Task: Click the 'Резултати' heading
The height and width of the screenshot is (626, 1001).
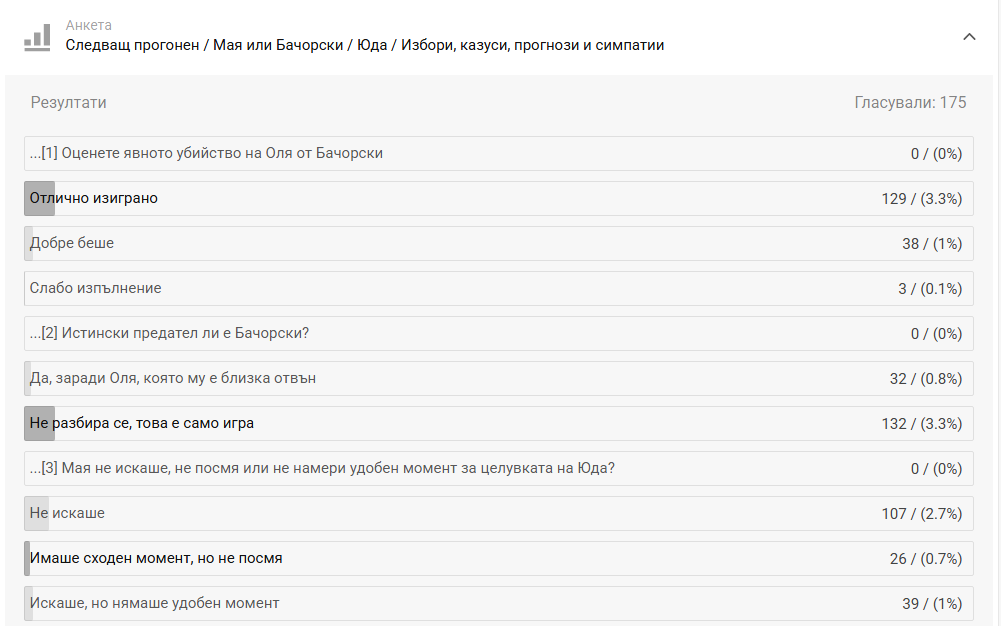Action: pos(69,103)
